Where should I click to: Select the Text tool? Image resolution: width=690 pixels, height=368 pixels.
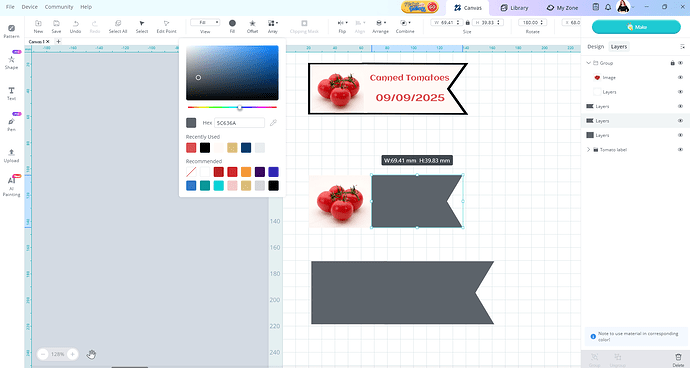click(11, 93)
